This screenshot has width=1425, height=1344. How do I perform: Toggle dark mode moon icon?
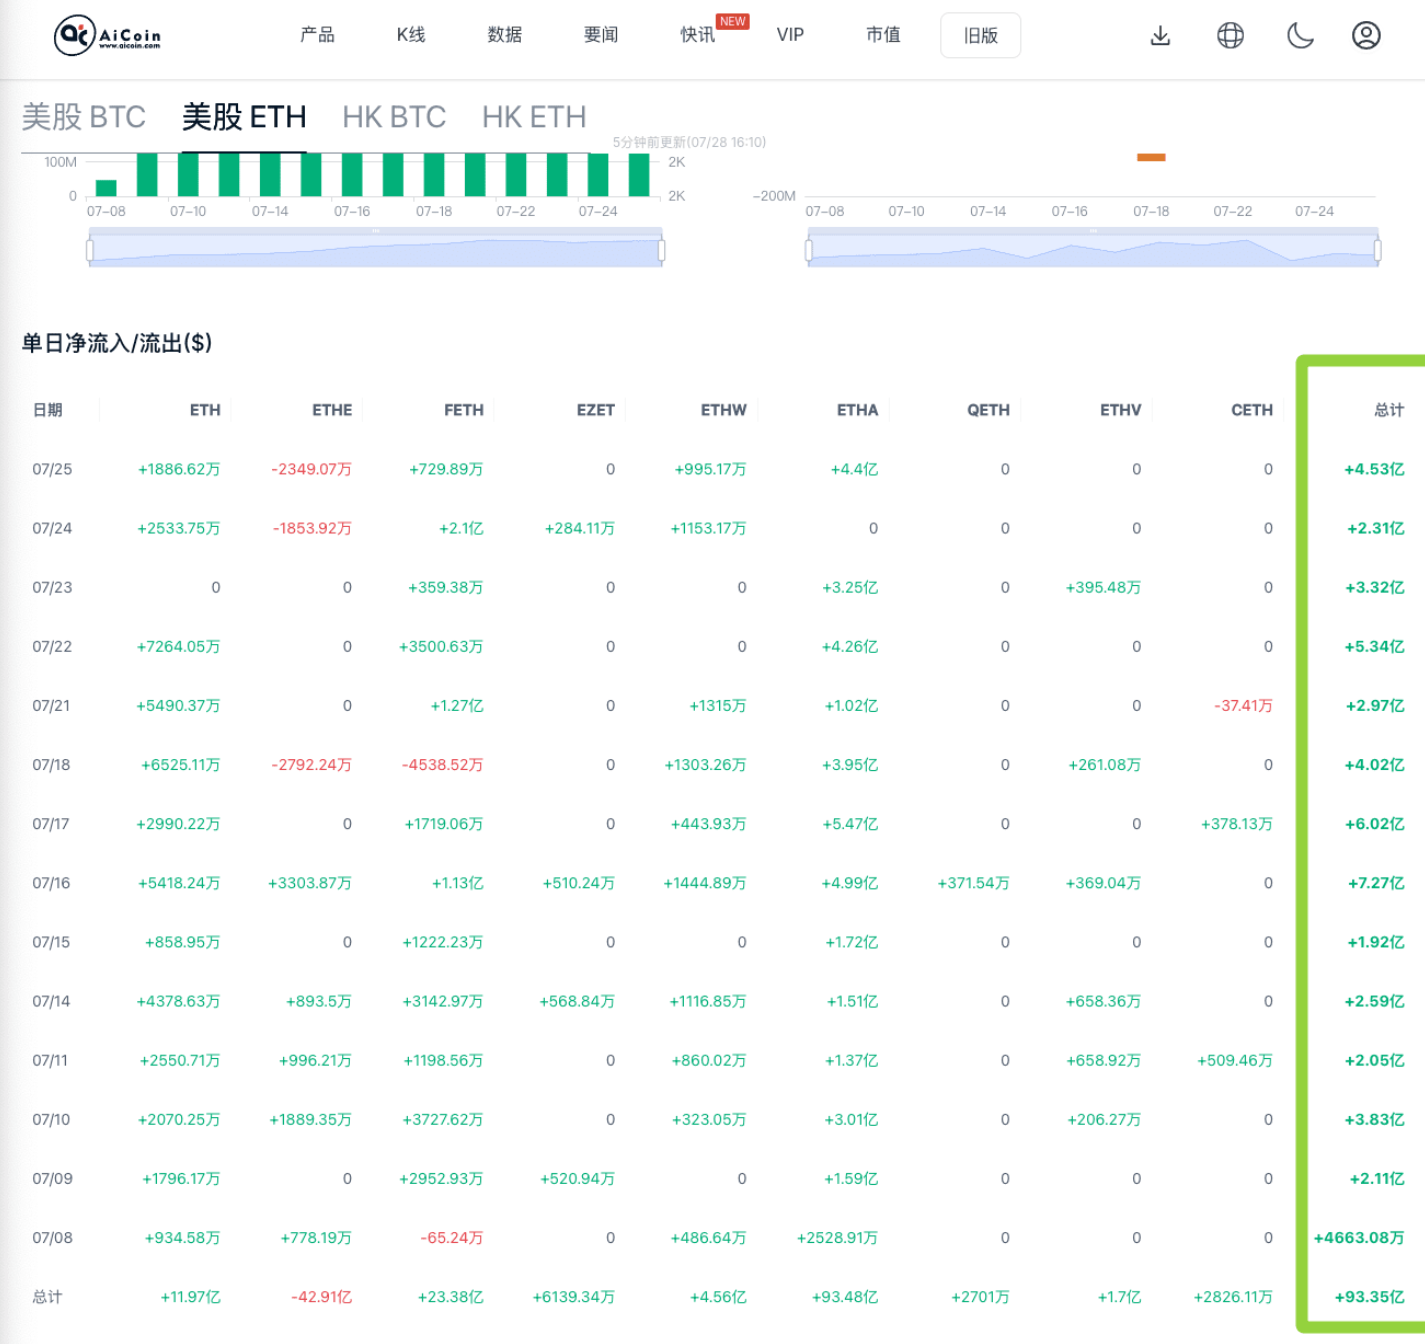[1299, 36]
